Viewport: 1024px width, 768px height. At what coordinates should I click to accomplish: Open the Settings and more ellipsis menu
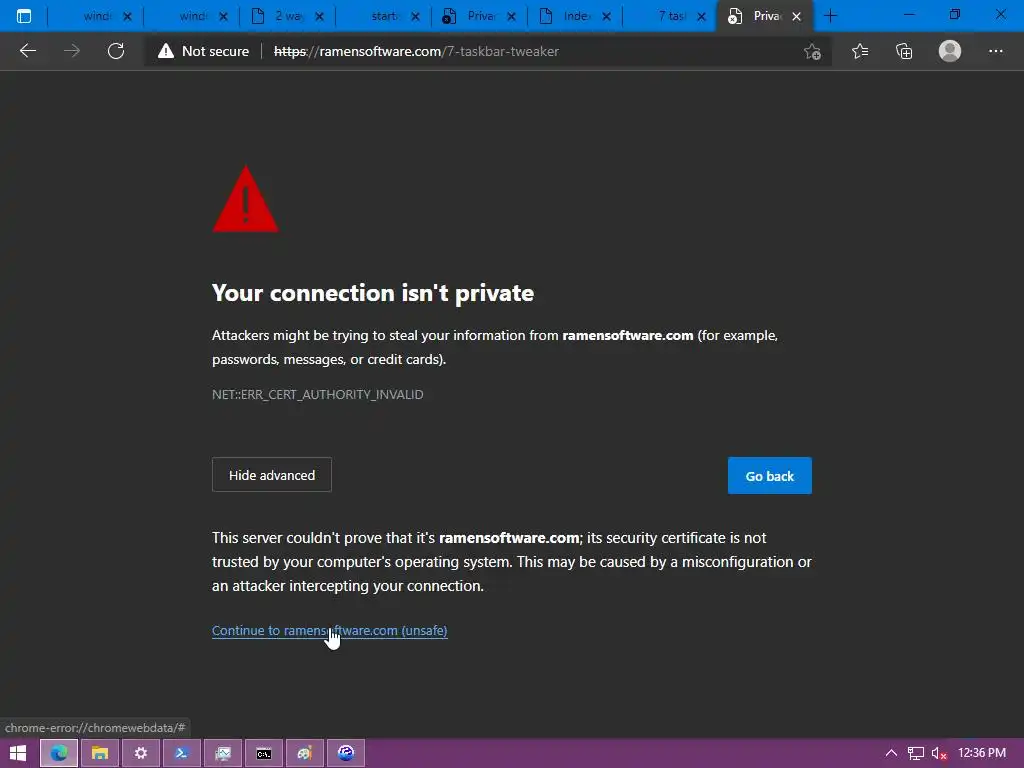point(995,51)
